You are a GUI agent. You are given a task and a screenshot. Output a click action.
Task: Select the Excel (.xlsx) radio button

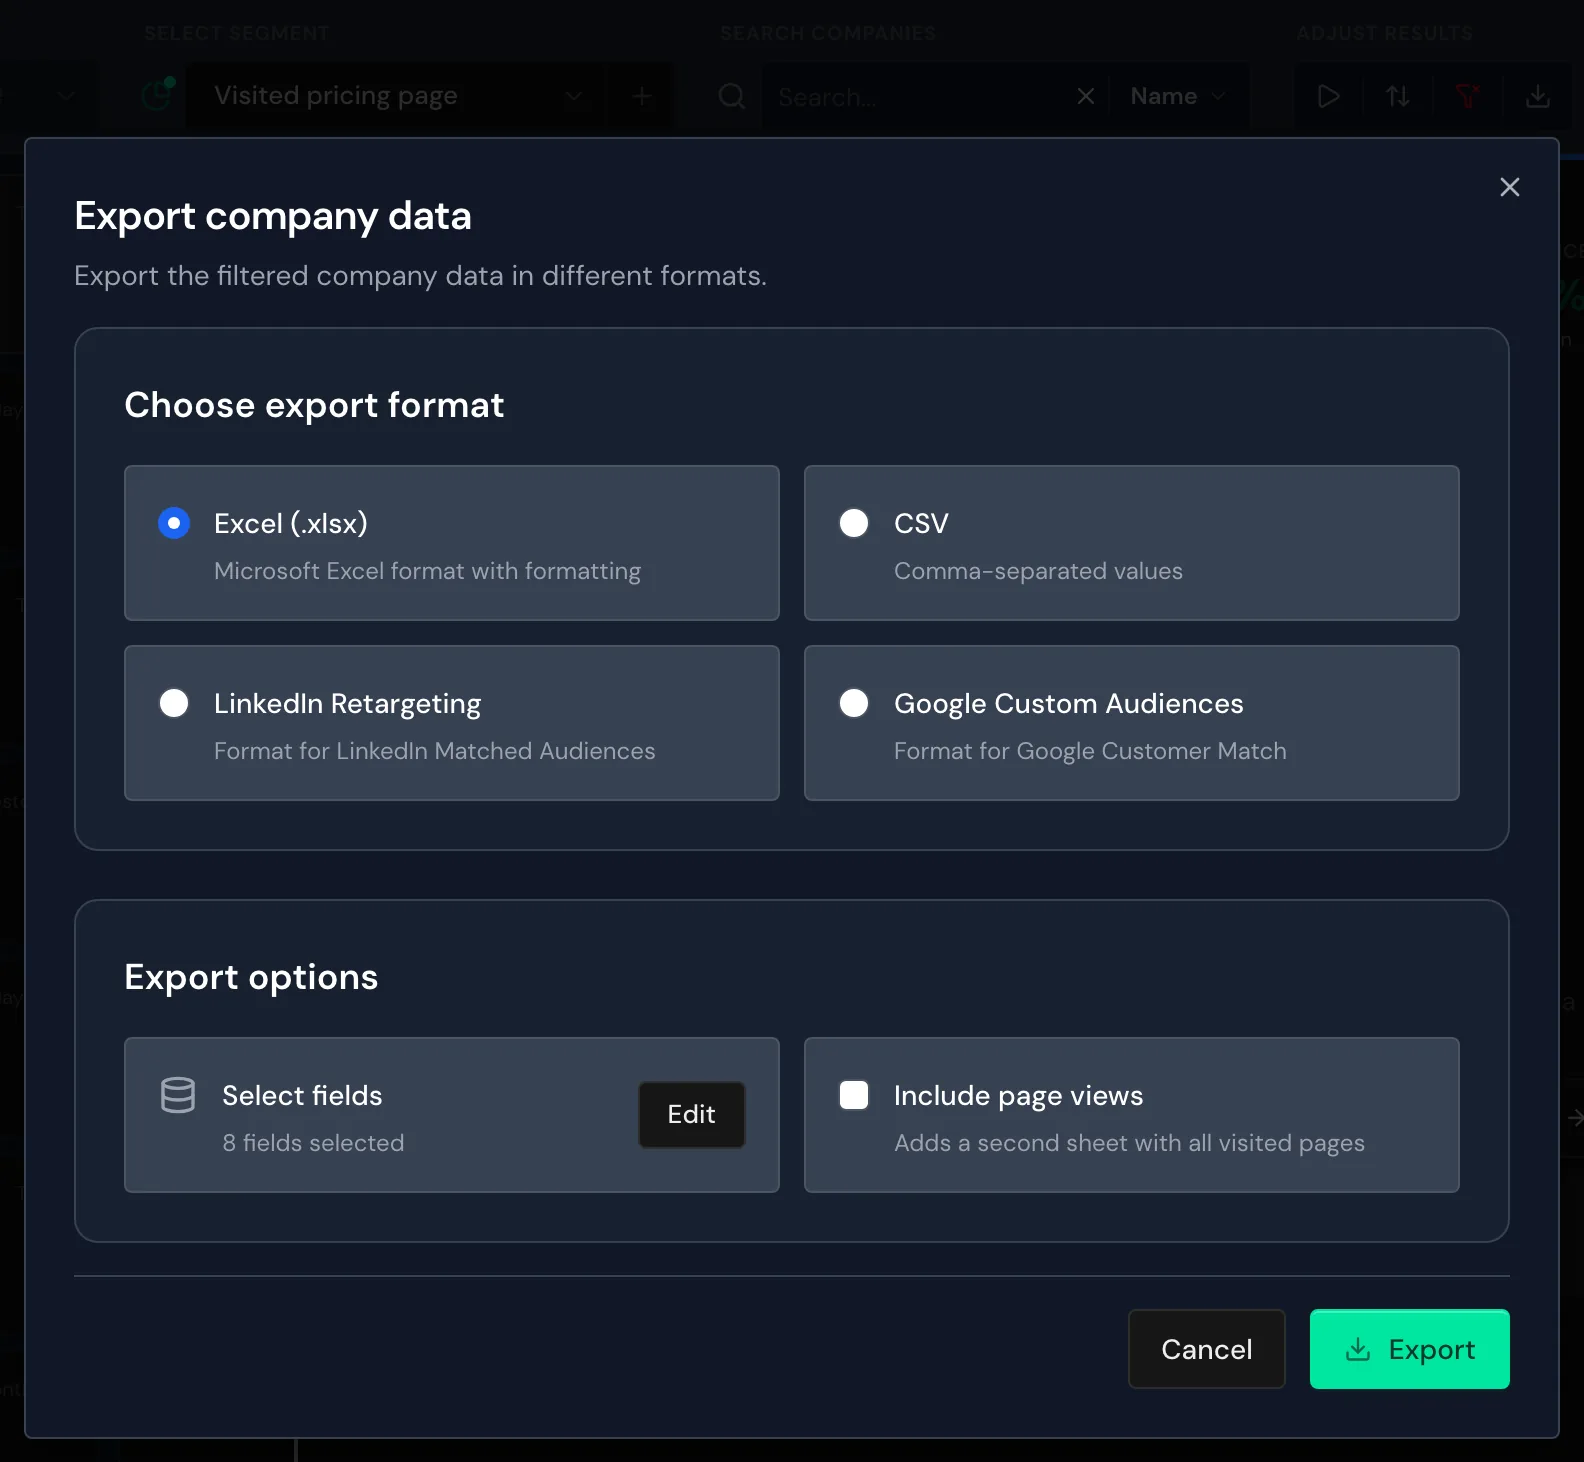point(174,523)
